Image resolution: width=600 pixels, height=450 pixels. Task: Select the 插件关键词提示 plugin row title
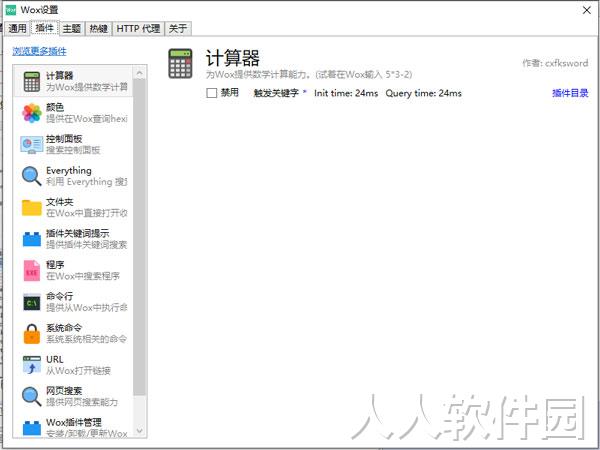point(78,233)
